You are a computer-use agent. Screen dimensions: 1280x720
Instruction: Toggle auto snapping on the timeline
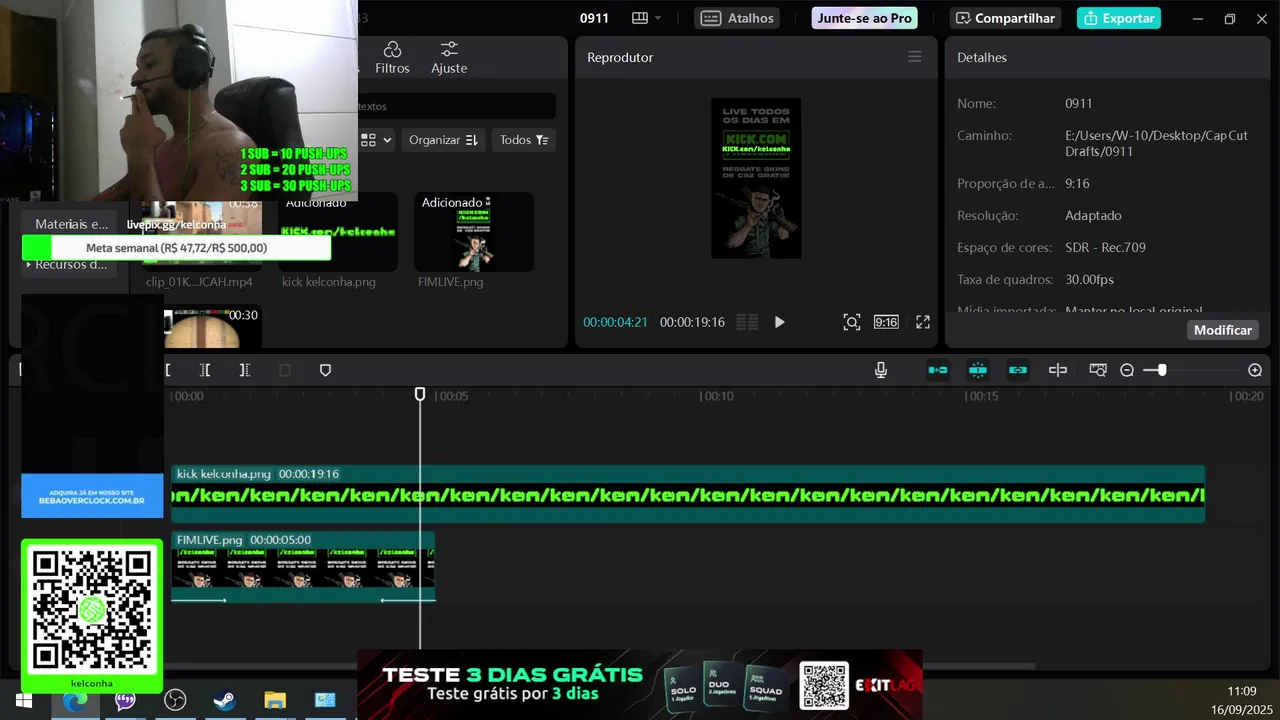pyautogui.click(x=978, y=370)
